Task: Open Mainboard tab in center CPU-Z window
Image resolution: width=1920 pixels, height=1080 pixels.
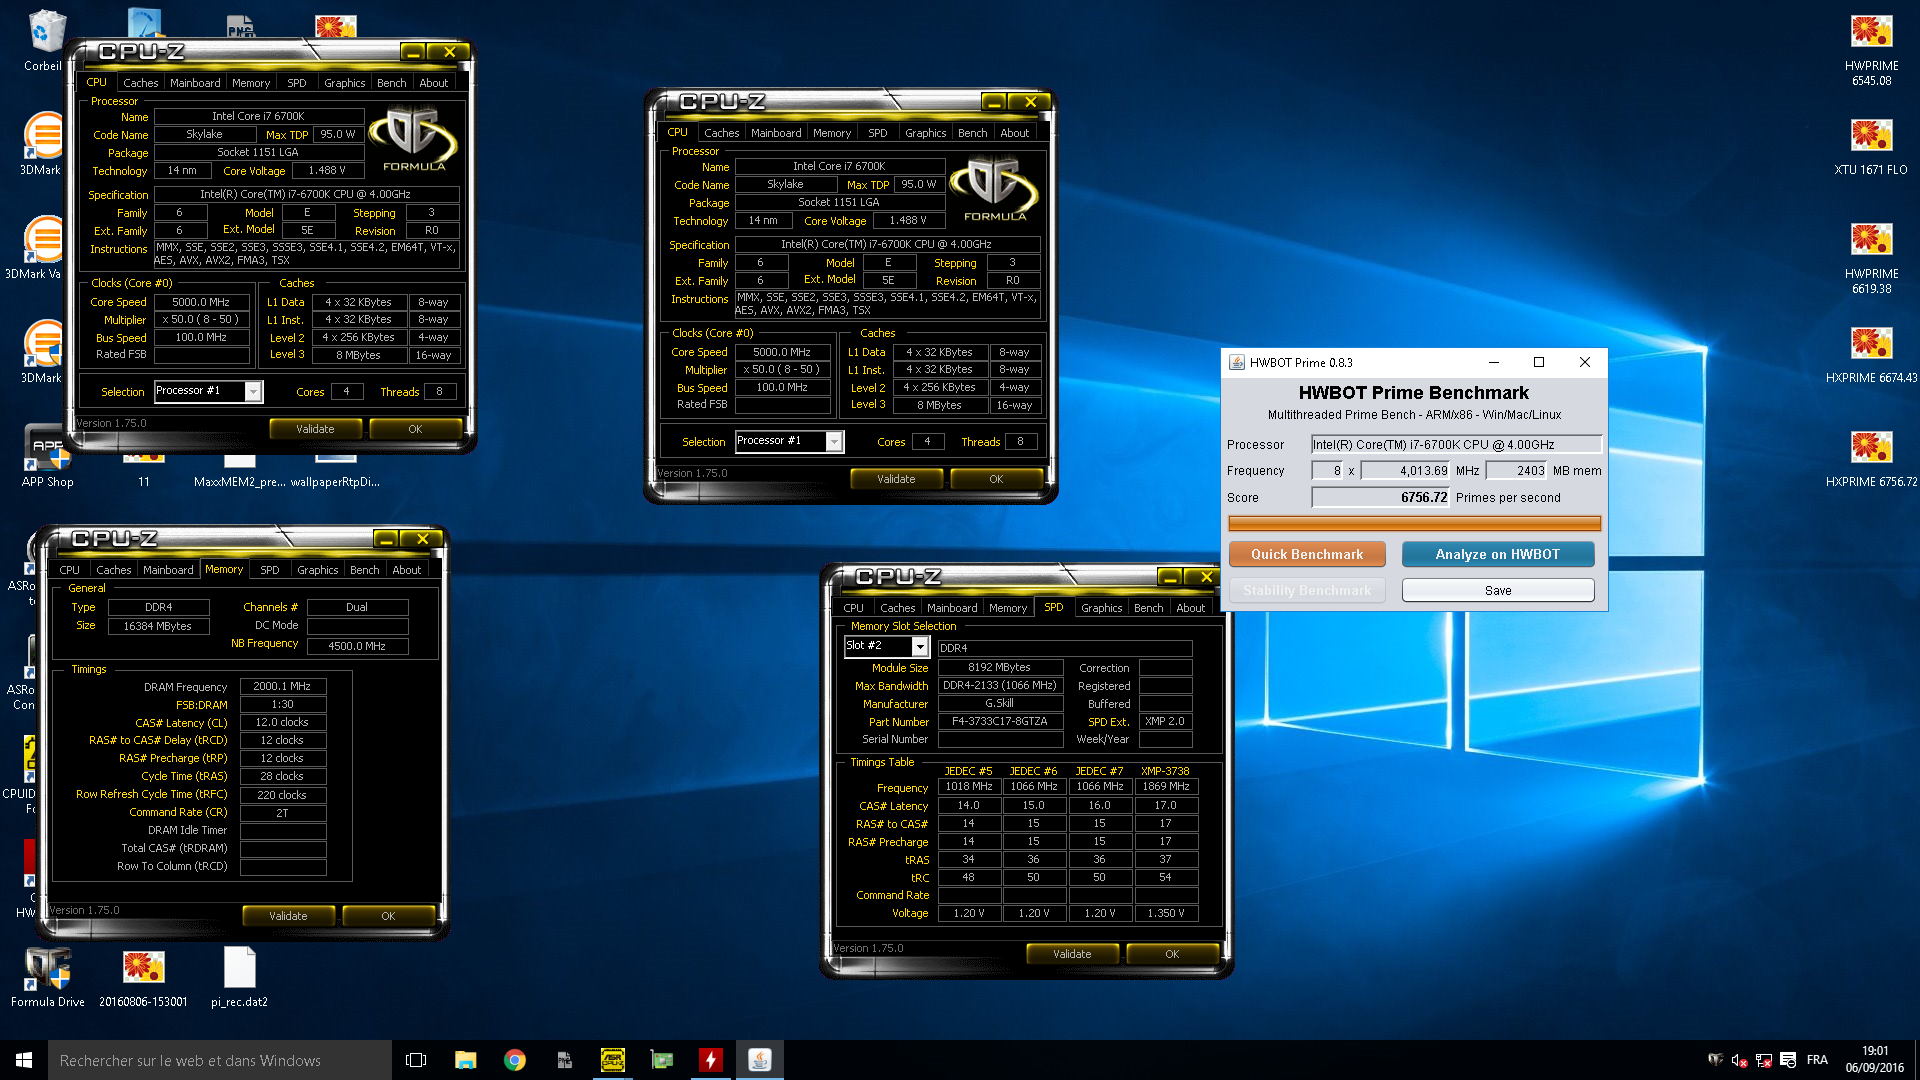Action: click(x=776, y=133)
